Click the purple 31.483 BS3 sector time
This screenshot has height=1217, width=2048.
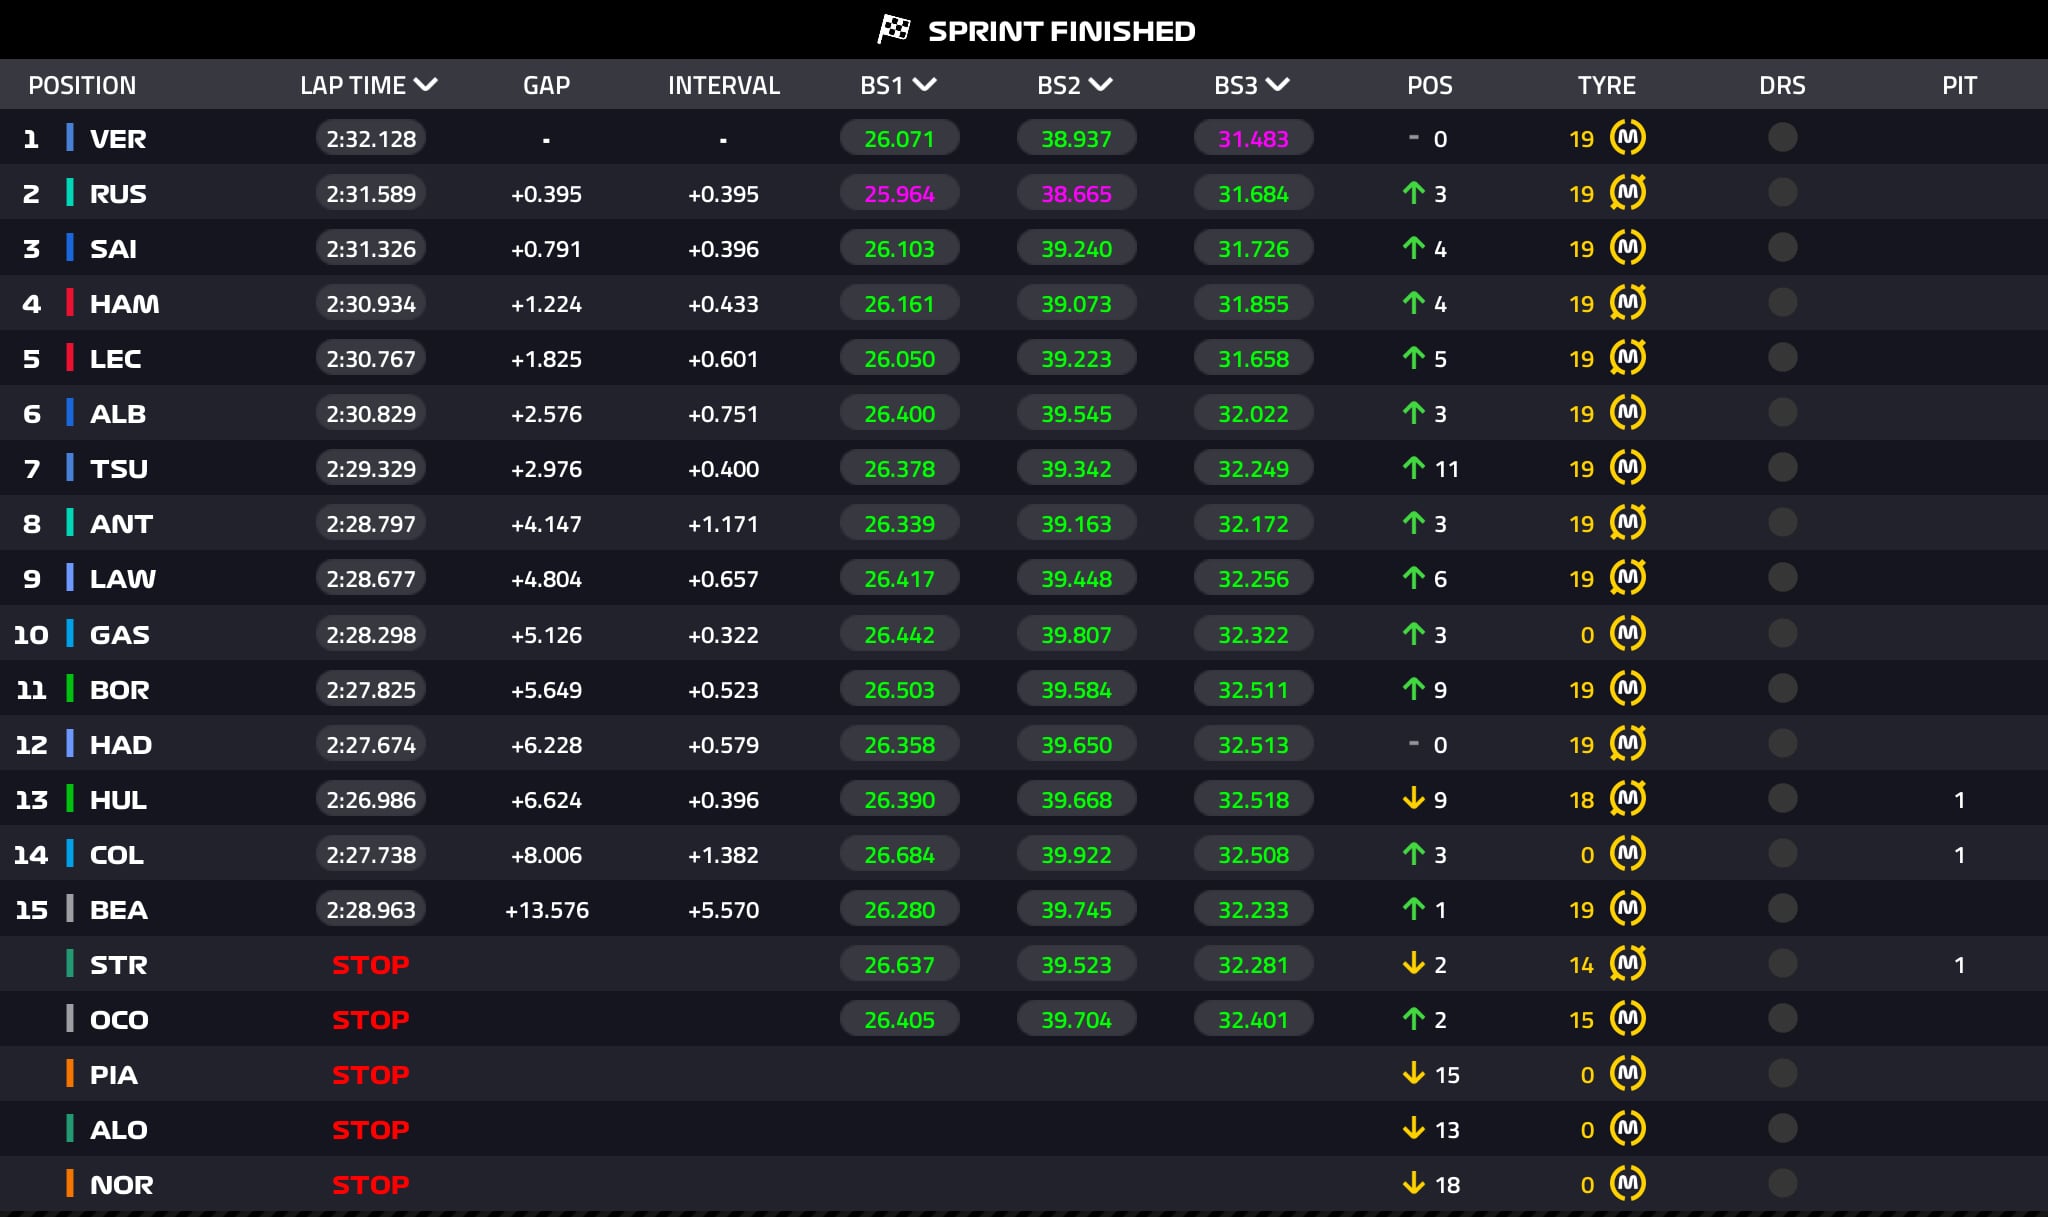(x=1252, y=138)
